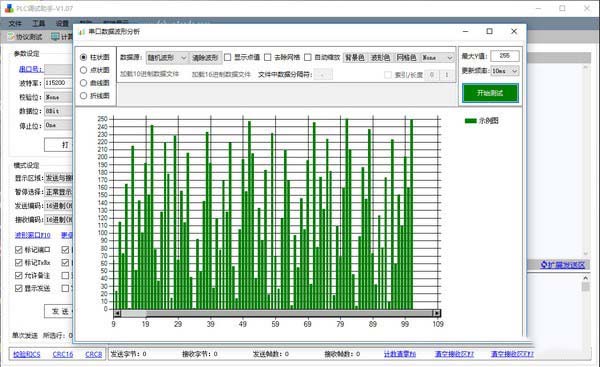
Task: Click the PLC app logo in title bar
Action: pyautogui.click(x=9, y=8)
